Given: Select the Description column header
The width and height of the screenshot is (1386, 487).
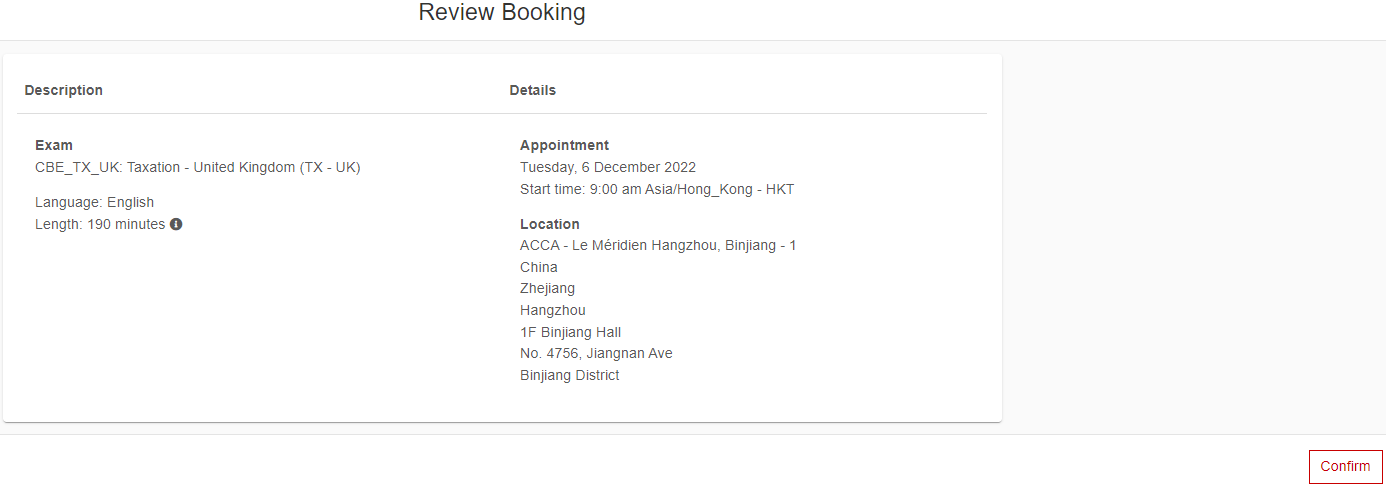Looking at the screenshot, I should 64,90.
